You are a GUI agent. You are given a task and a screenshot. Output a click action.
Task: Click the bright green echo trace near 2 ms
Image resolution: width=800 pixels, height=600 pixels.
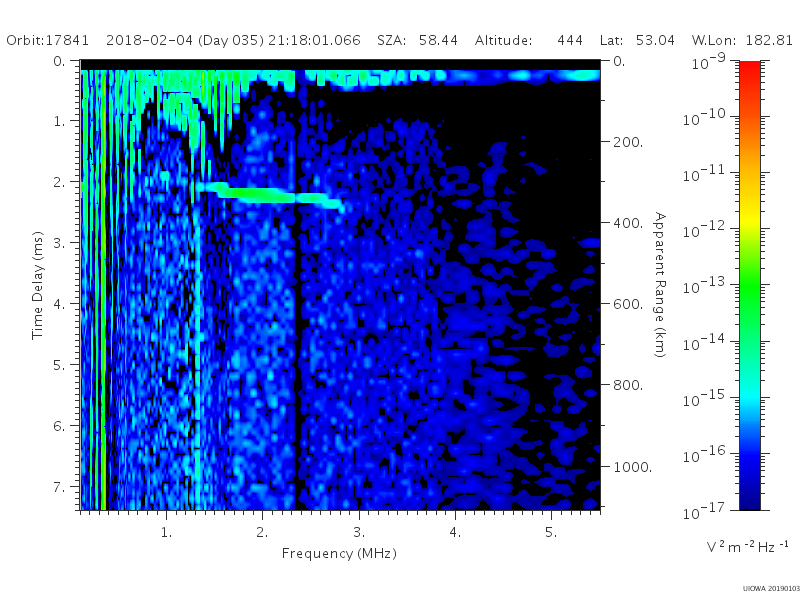[x=268, y=195]
